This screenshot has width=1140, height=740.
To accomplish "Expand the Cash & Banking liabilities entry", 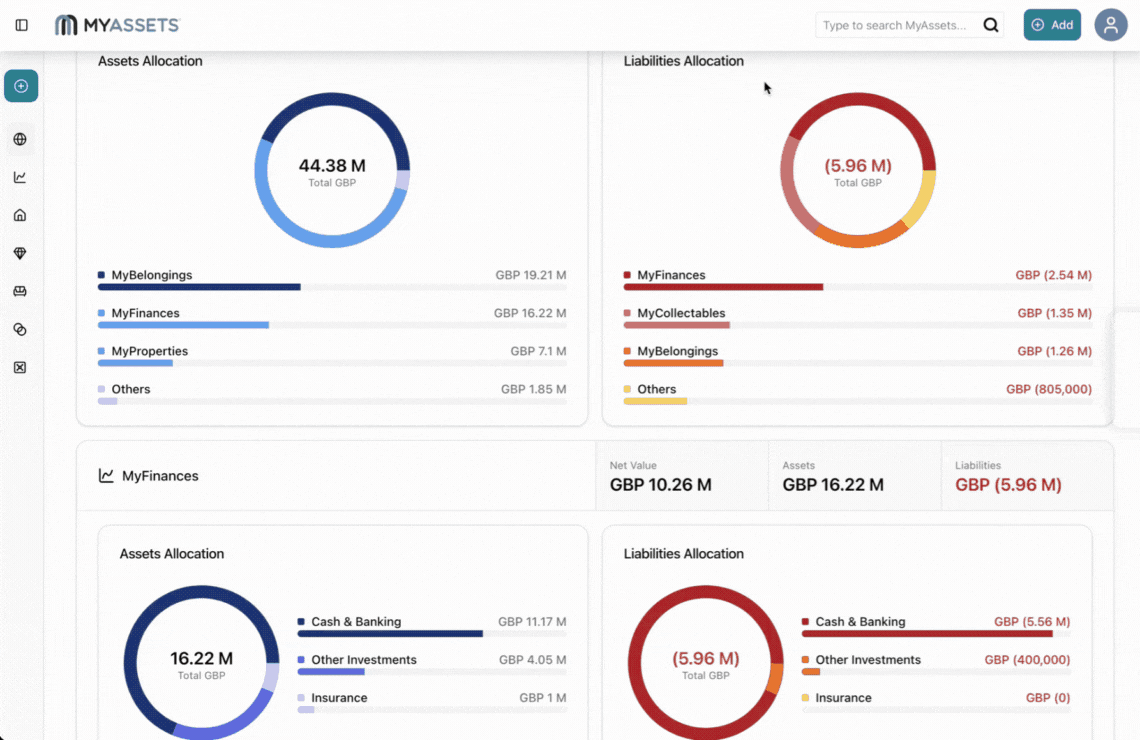I will tap(862, 620).
